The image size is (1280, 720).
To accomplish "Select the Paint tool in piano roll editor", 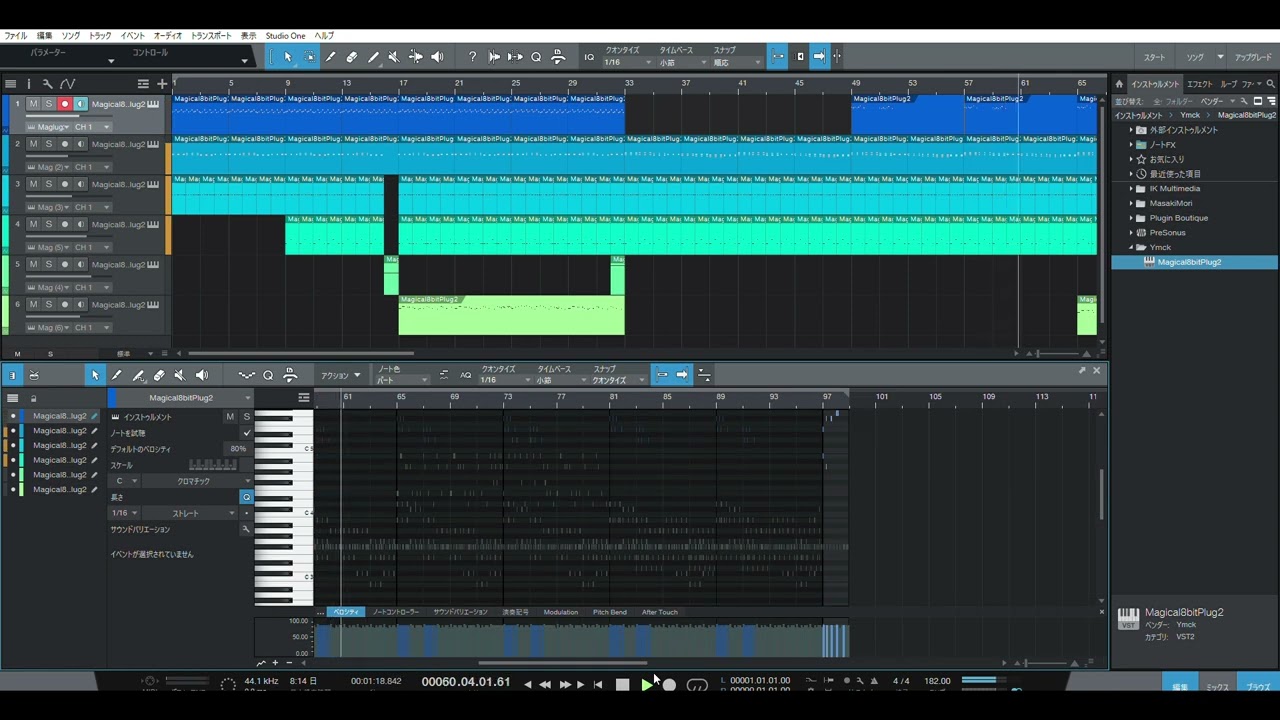I will [x=138, y=375].
